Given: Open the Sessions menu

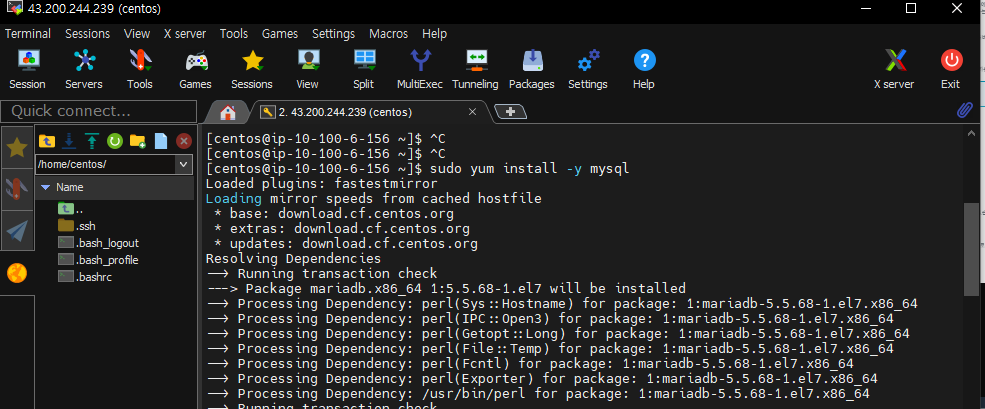Looking at the screenshot, I should tap(87, 34).
